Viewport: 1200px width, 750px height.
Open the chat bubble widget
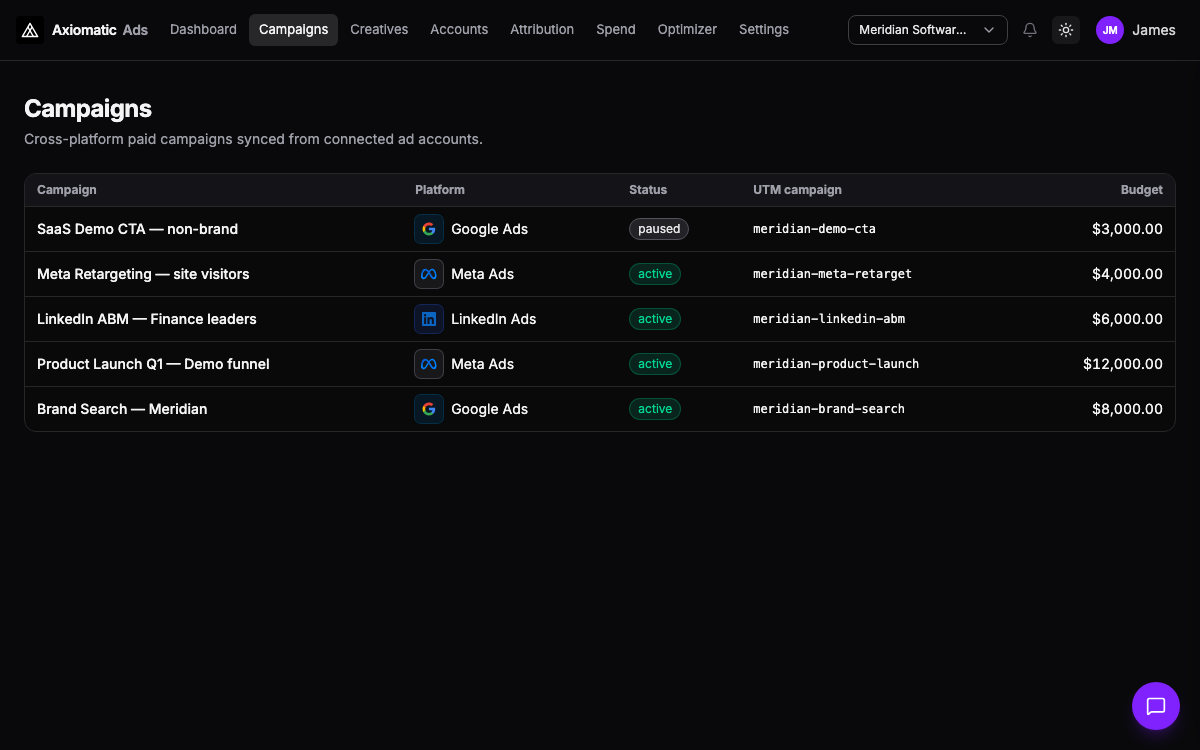pos(1156,706)
